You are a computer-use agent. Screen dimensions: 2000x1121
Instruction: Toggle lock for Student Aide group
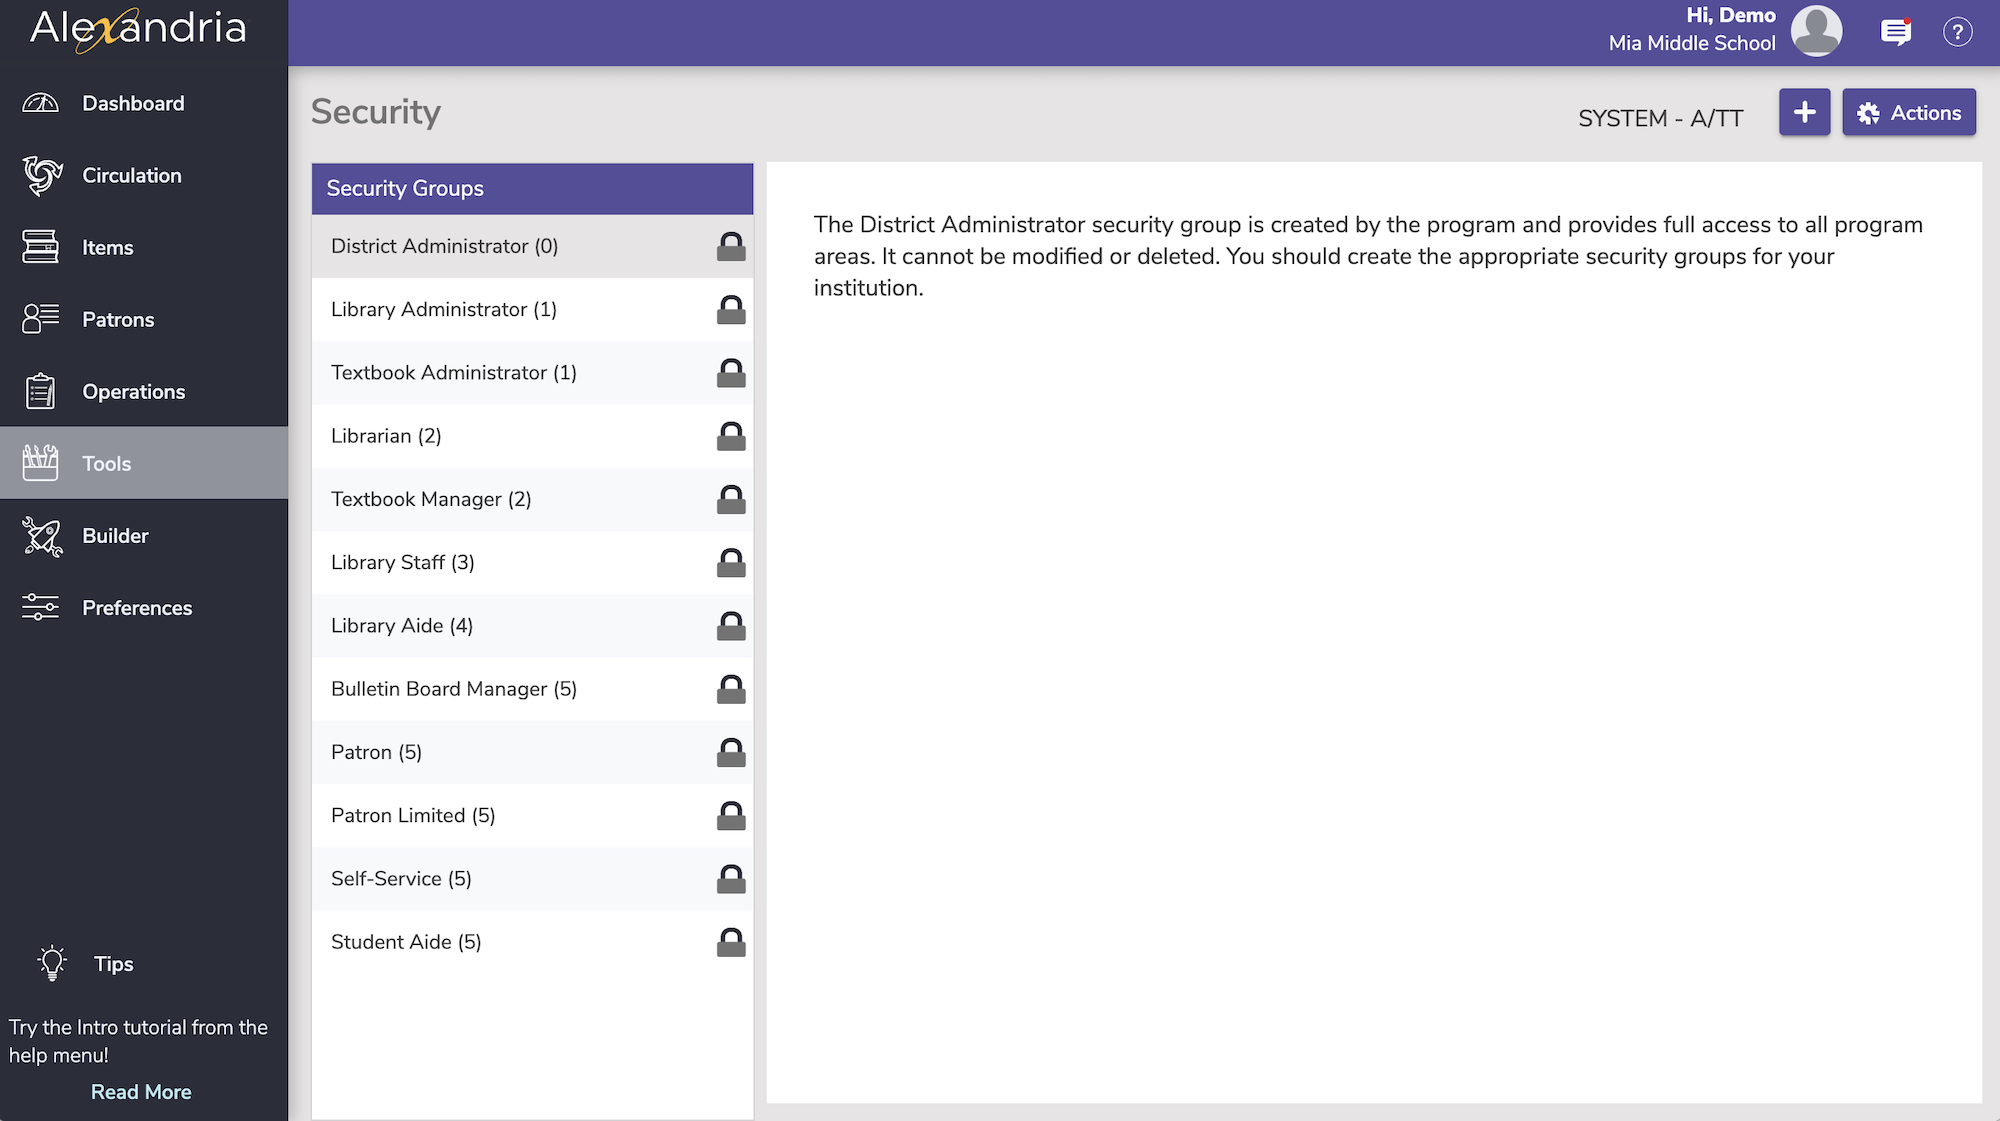pyautogui.click(x=731, y=942)
